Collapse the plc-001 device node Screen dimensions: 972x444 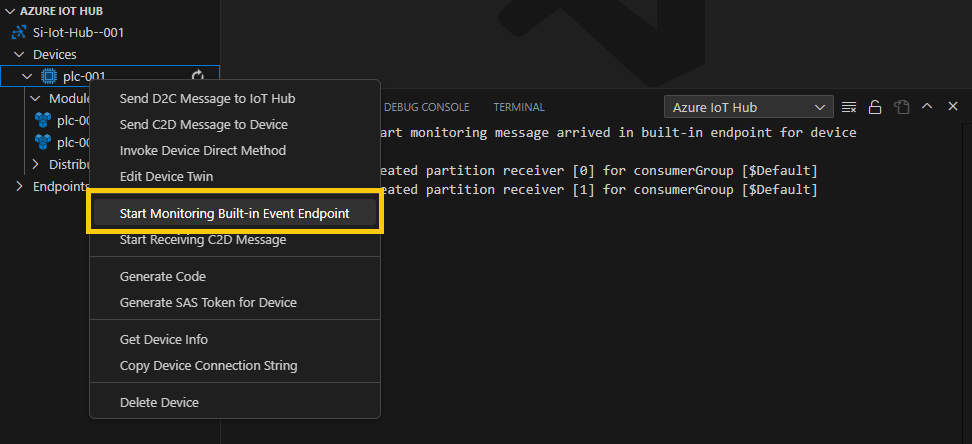[27, 76]
